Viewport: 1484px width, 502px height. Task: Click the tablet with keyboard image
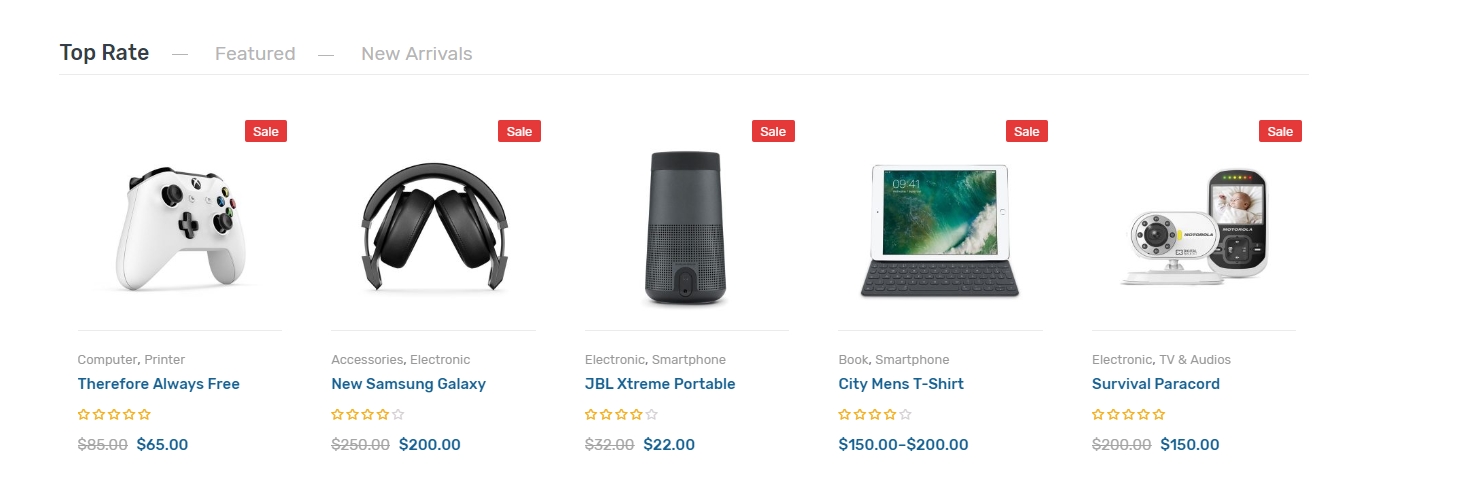click(x=940, y=230)
